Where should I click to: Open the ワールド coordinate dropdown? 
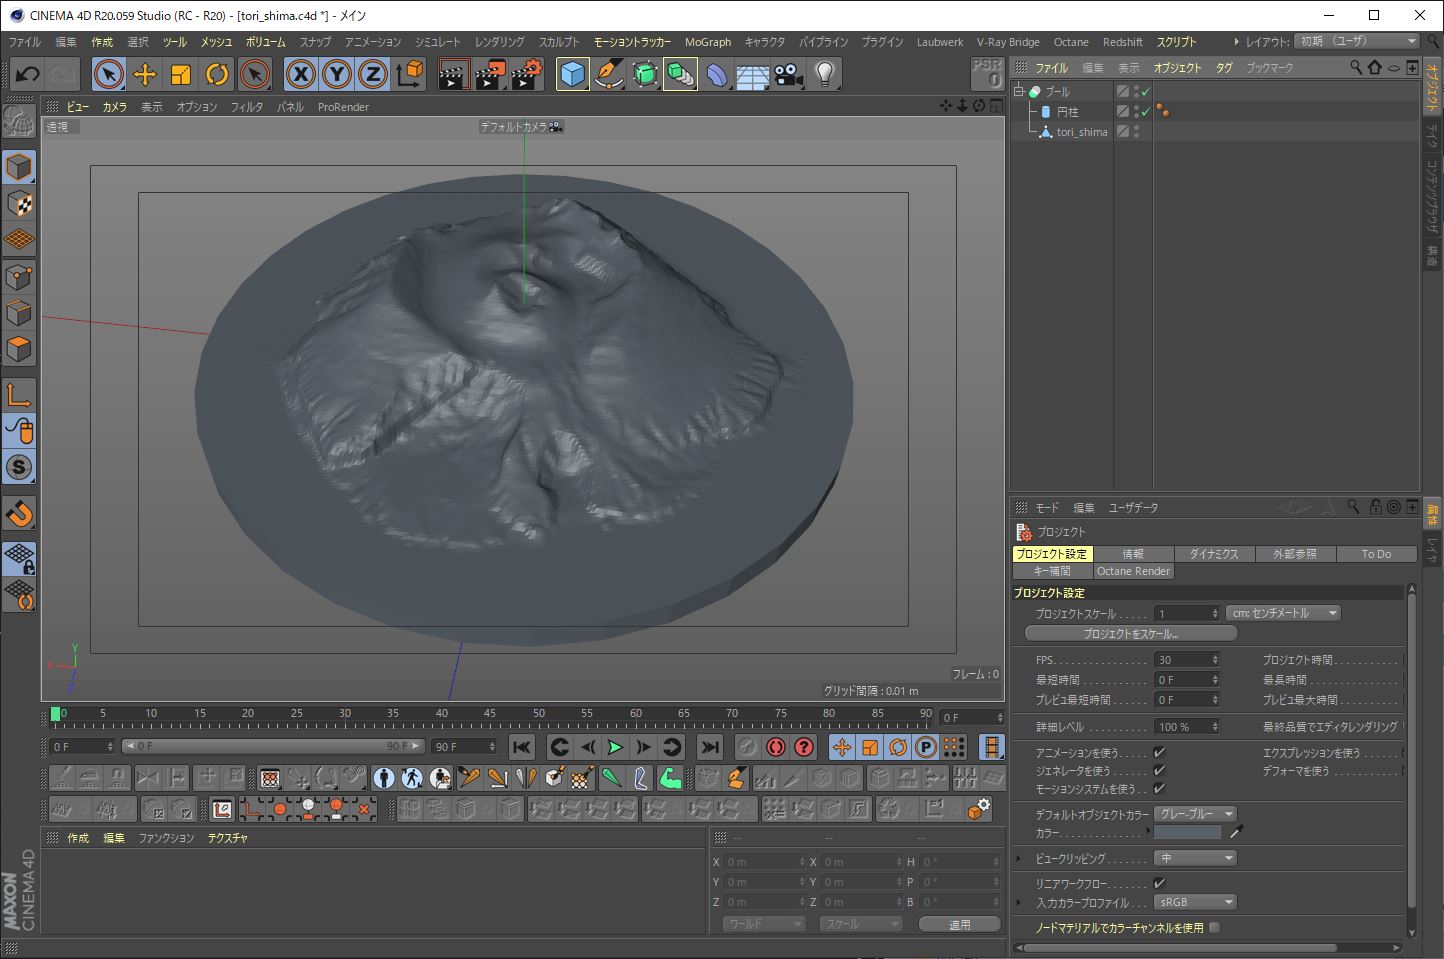[x=764, y=924]
